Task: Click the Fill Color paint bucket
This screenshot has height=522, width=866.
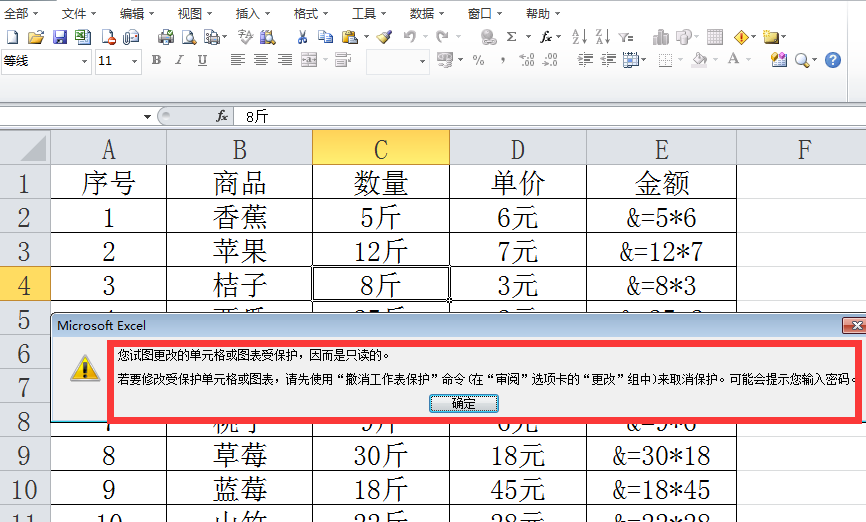Action: click(700, 60)
